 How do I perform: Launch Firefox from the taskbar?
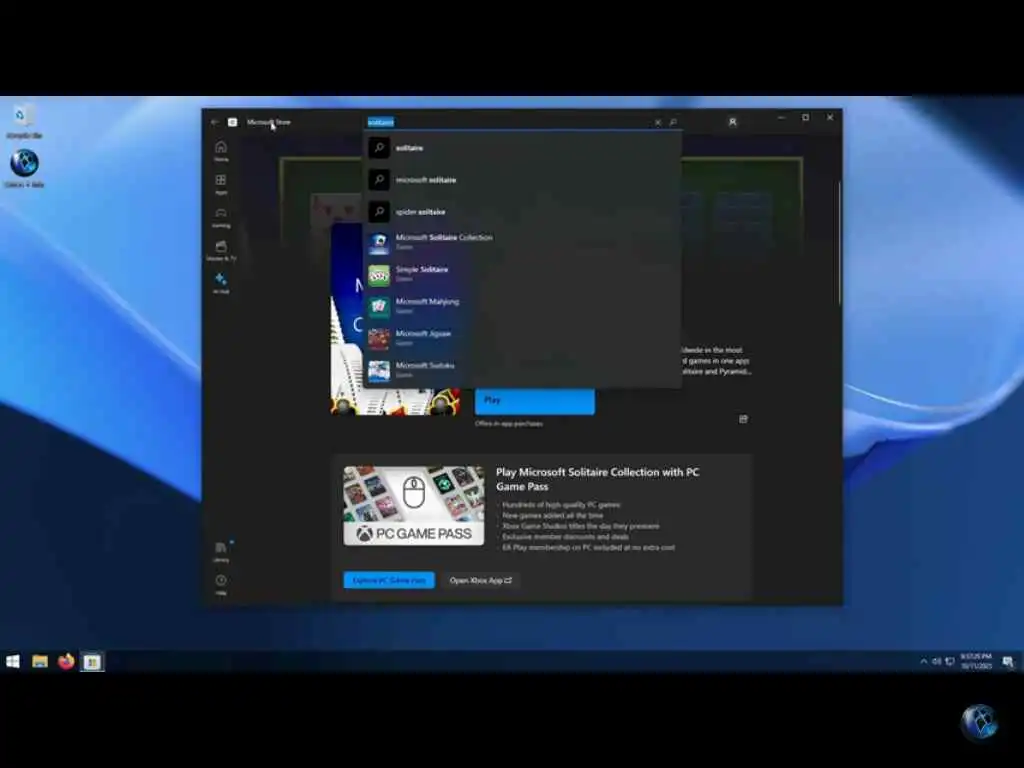pyautogui.click(x=66, y=662)
